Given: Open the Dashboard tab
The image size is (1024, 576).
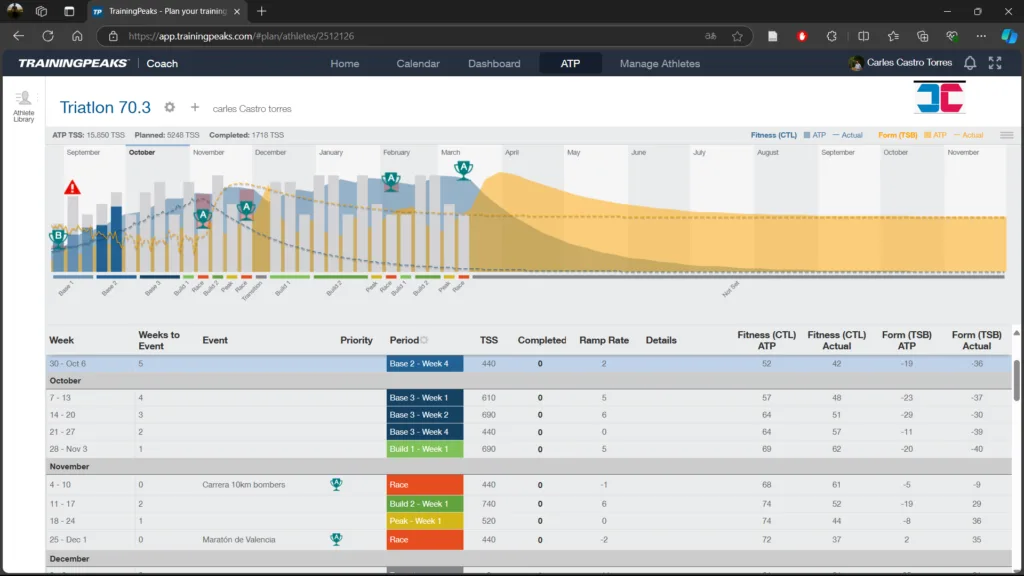Looking at the screenshot, I should 494,63.
